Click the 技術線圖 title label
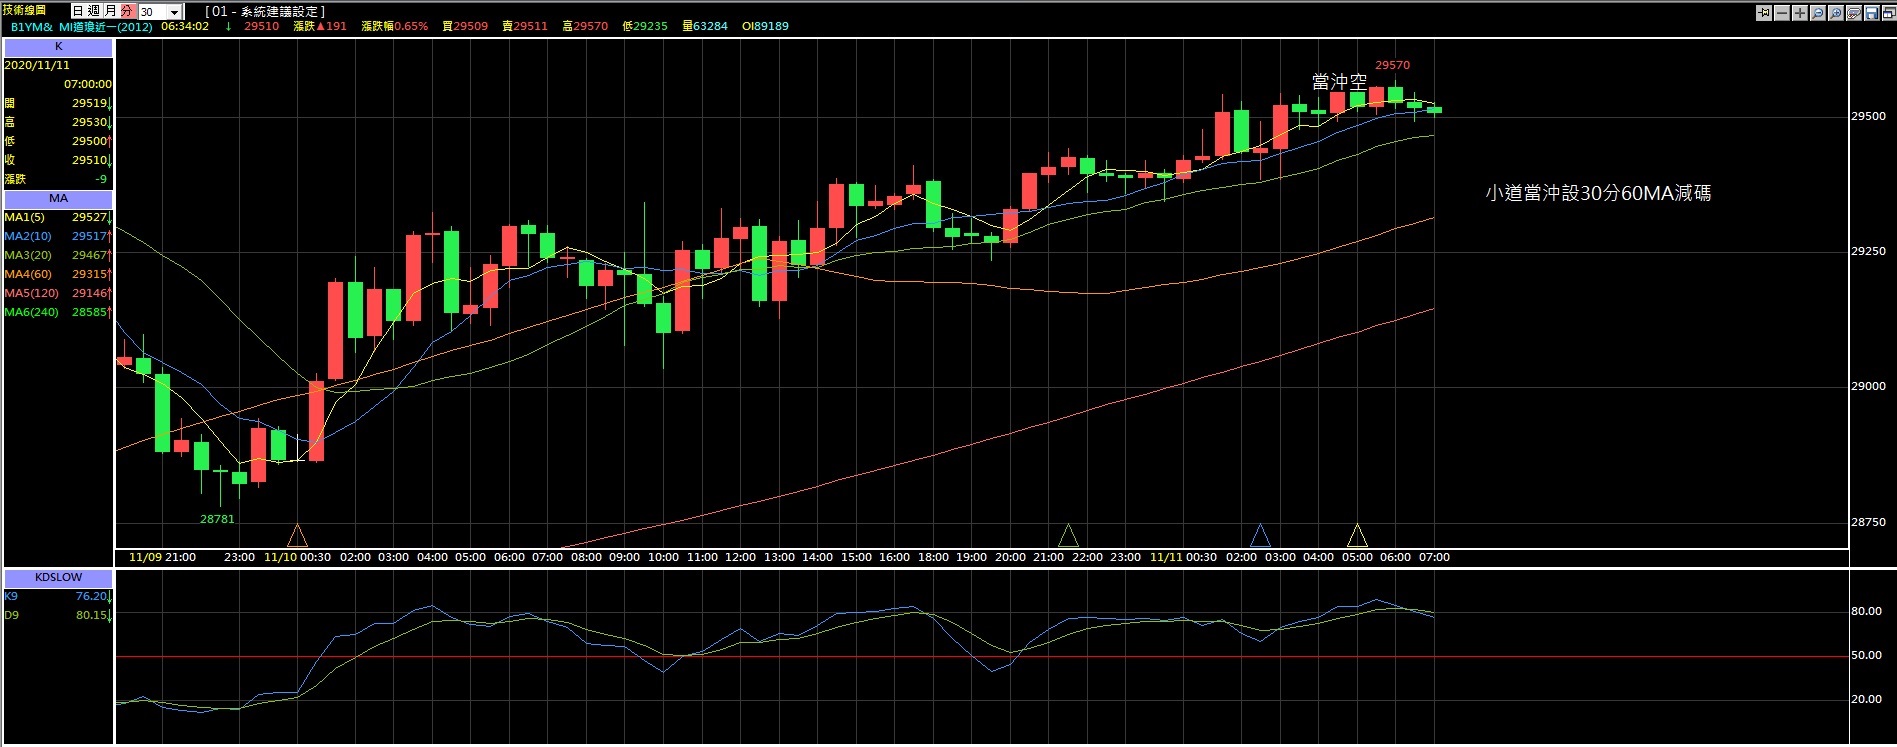 (x=24, y=10)
